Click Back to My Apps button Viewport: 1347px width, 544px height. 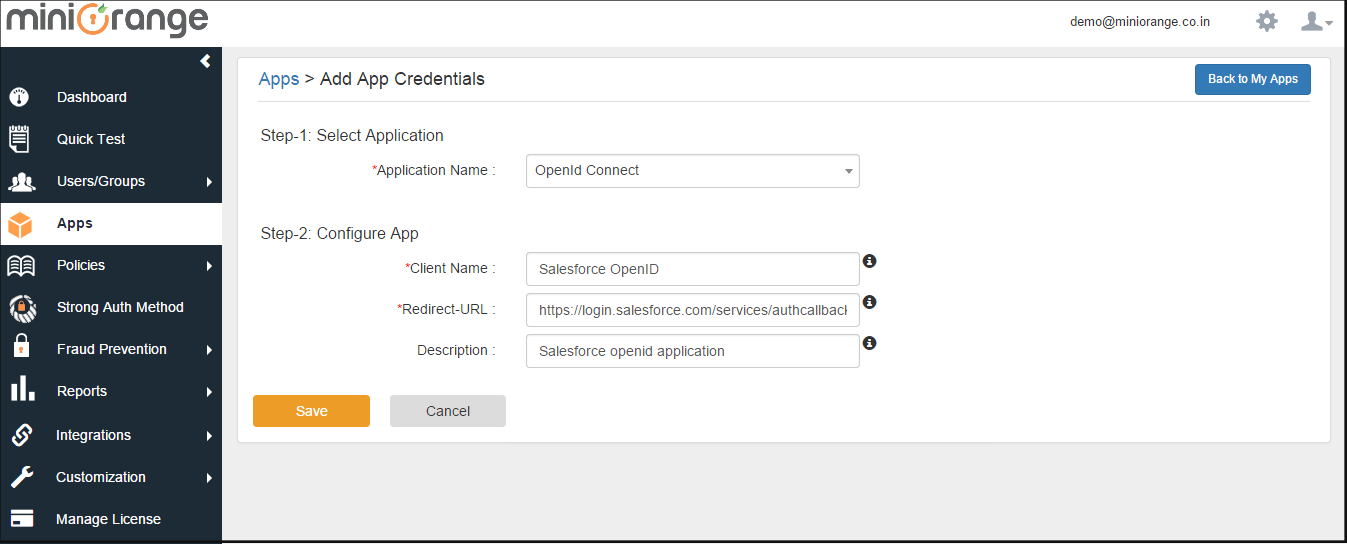point(1253,79)
